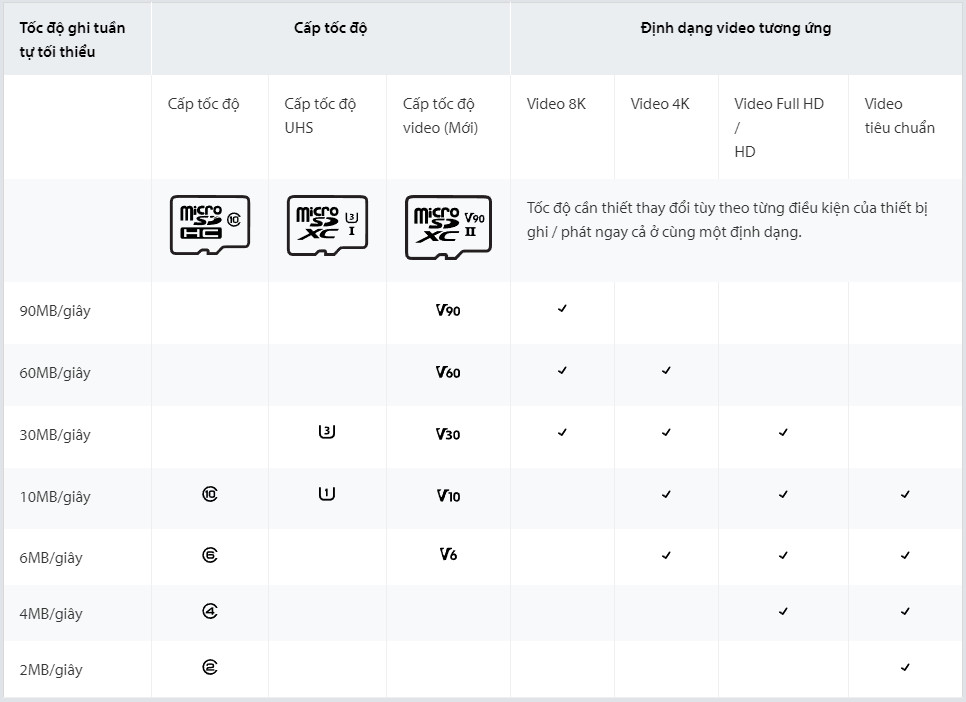Screen dimensions: 966x702
Task: Click the standard video checkmark in the 2MB/giây row
Action: (905, 667)
